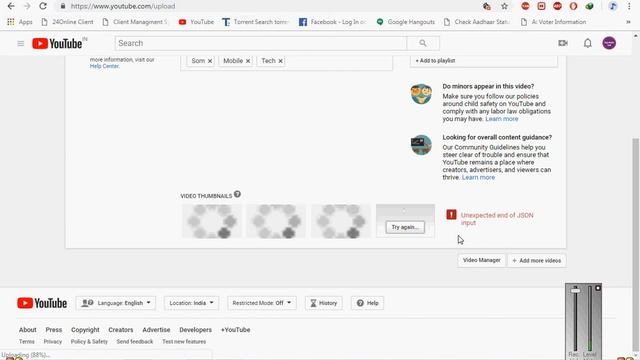Open the Google Hangouts bookmark
This screenshot has height=360, width=640.
click(406, 22)
